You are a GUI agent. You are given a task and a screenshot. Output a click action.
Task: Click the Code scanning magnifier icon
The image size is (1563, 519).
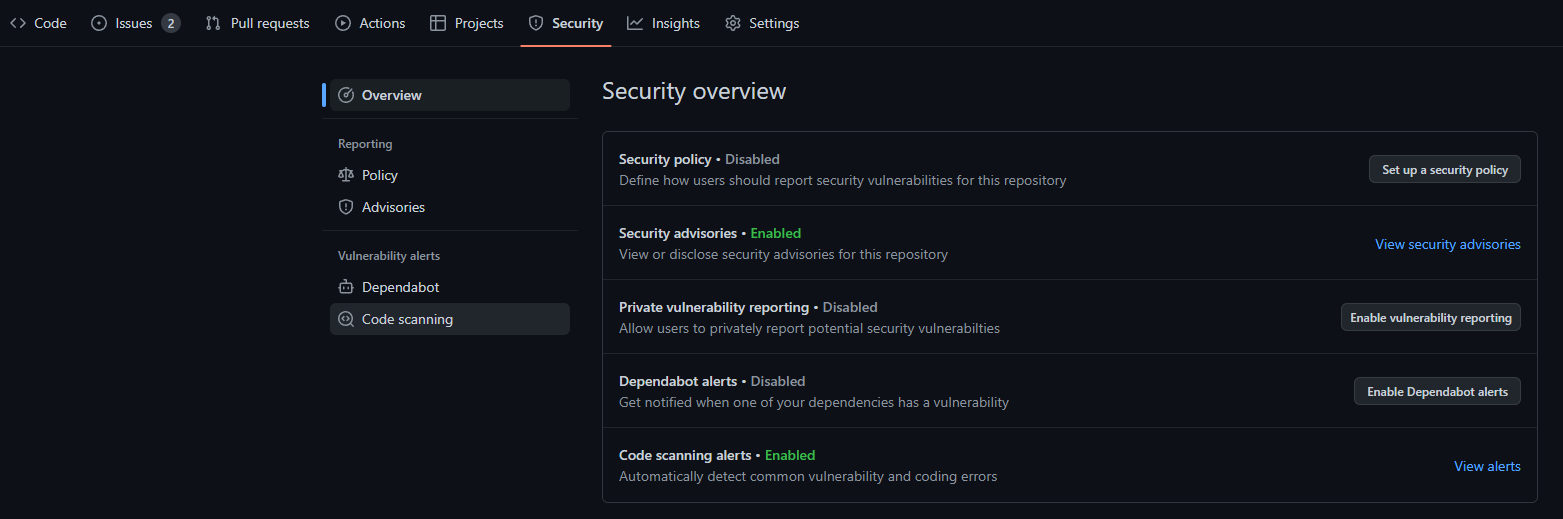click(346, 319)
